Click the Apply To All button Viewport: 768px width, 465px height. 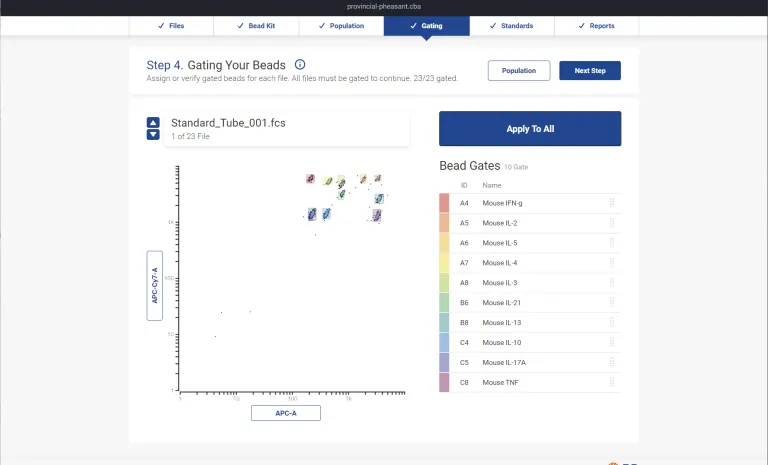(530, 129)
